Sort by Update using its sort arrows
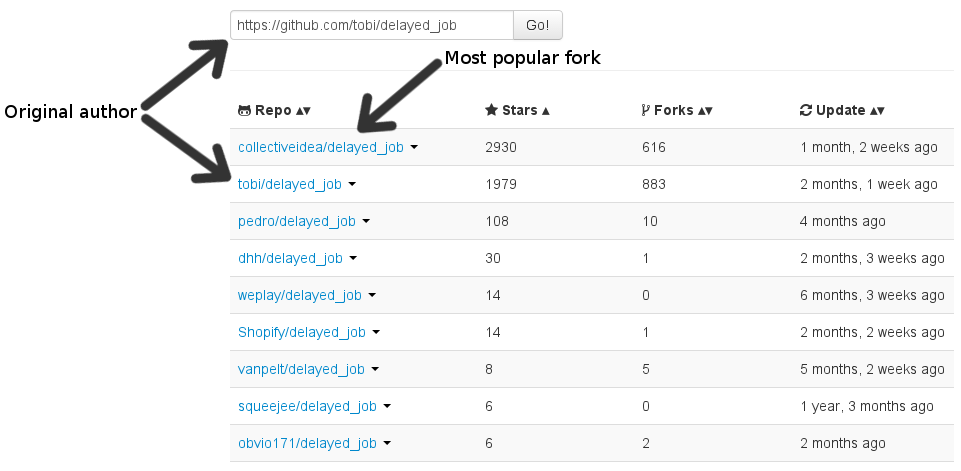 pyautogui.click(x=877, y=111)
